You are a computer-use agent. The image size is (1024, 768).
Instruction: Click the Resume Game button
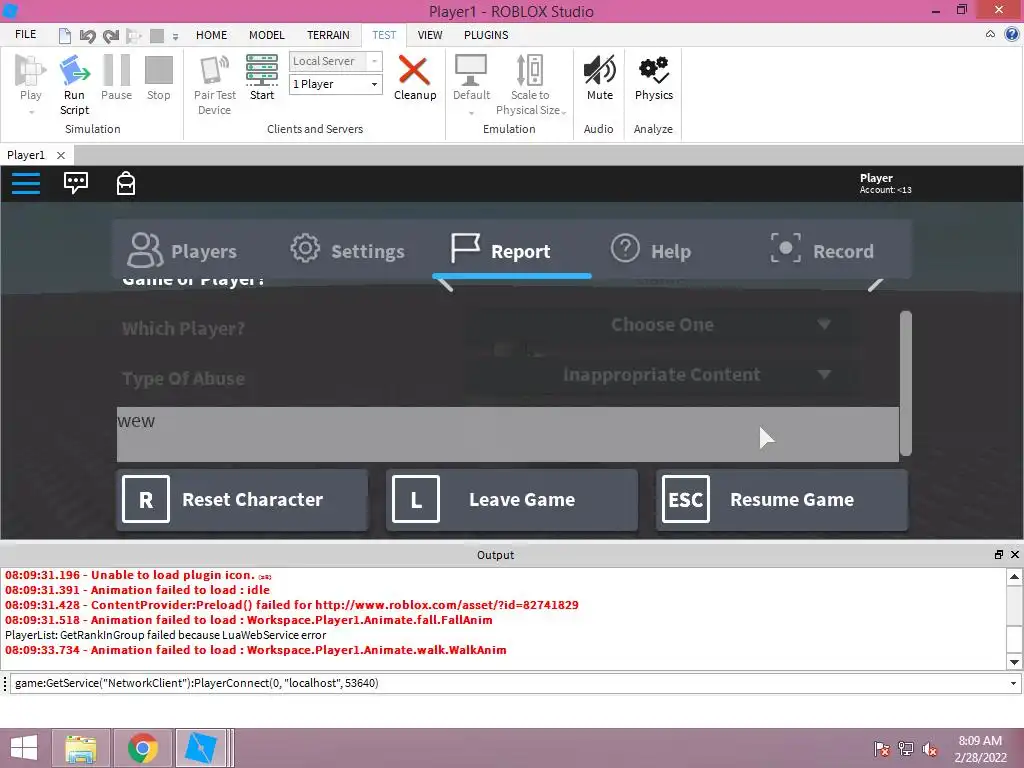(x=782, y=500)
